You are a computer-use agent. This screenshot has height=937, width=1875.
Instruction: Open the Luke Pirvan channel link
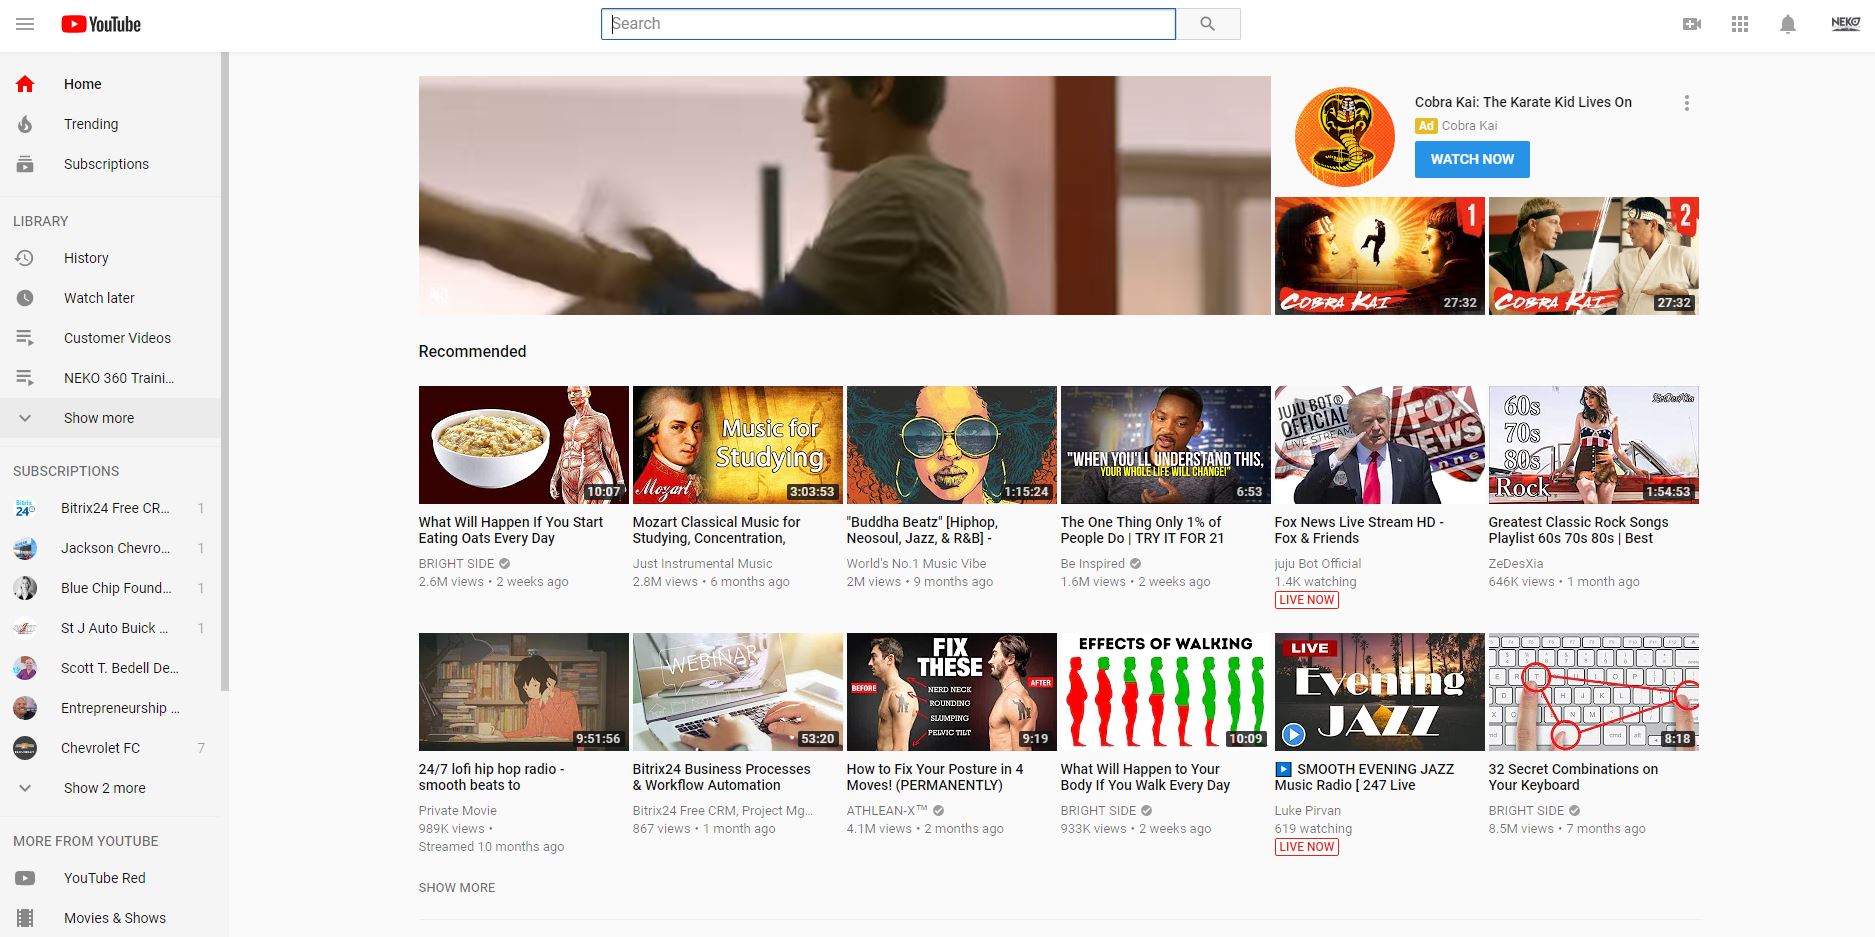point(1307,810)
